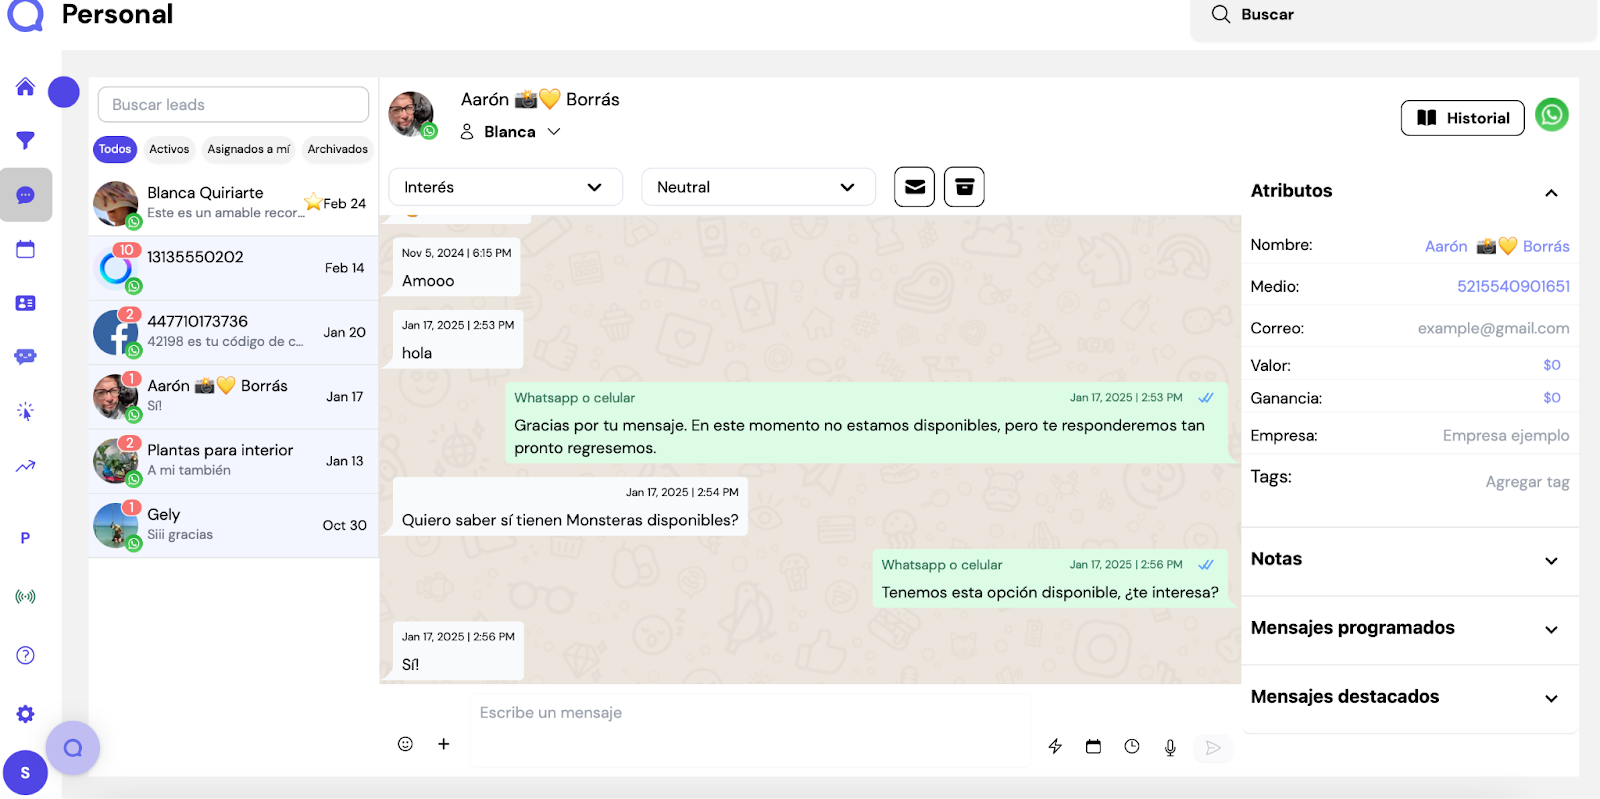Open the contacts card sidebar icon
The image size is (1600, 799).
[x=26, y=303]
